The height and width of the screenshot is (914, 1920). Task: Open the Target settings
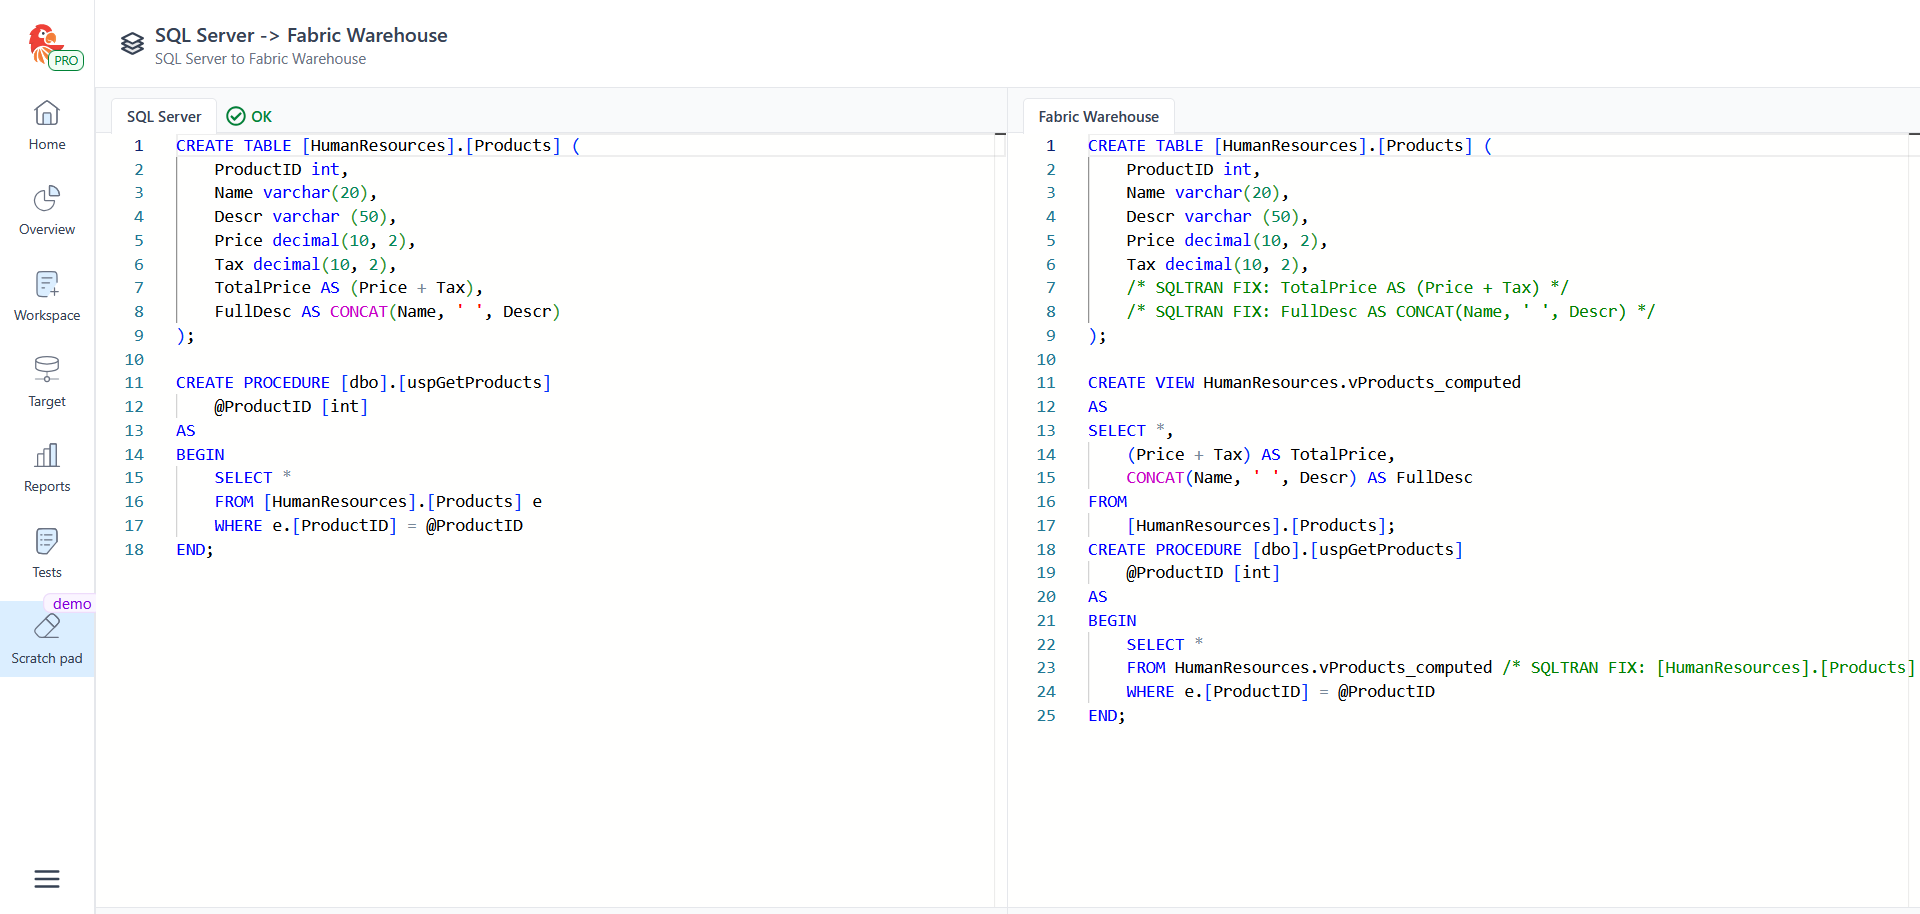(x=47, y=382)
